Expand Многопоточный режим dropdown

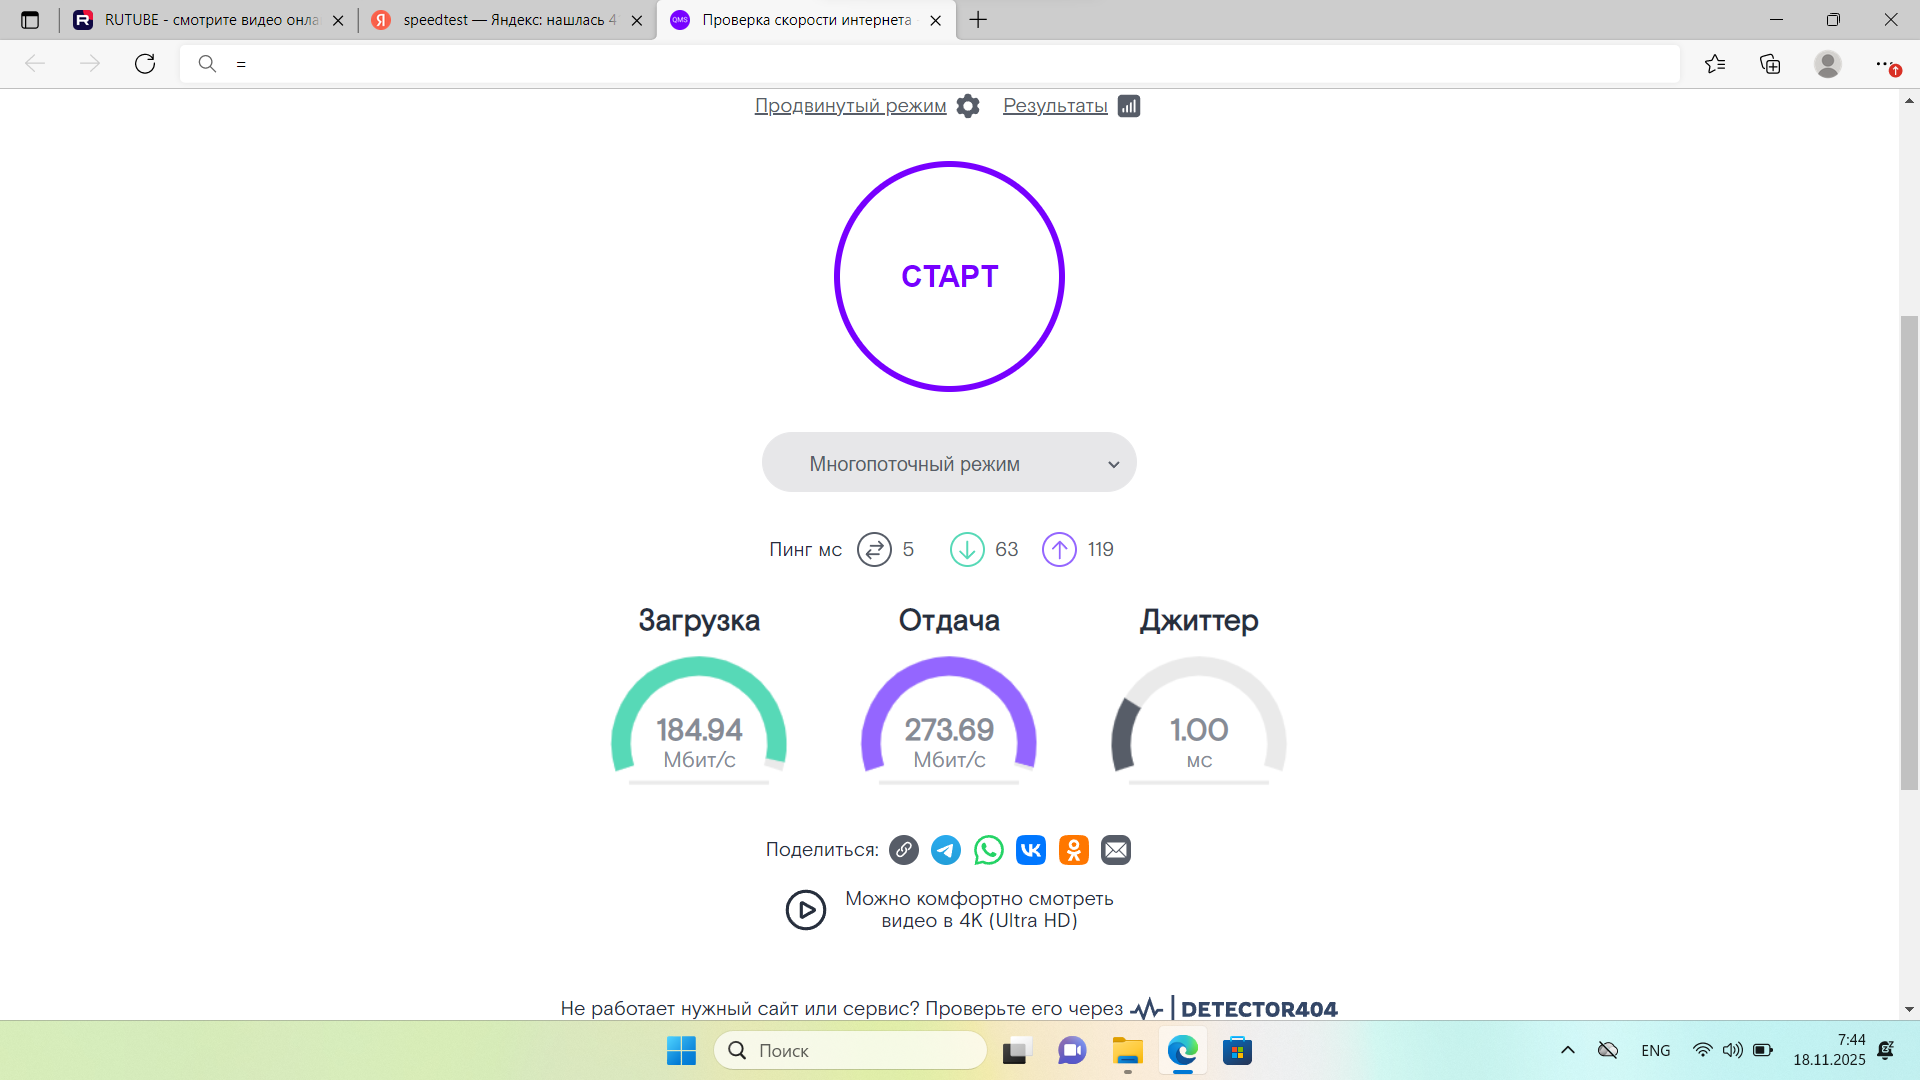[949, 463]
